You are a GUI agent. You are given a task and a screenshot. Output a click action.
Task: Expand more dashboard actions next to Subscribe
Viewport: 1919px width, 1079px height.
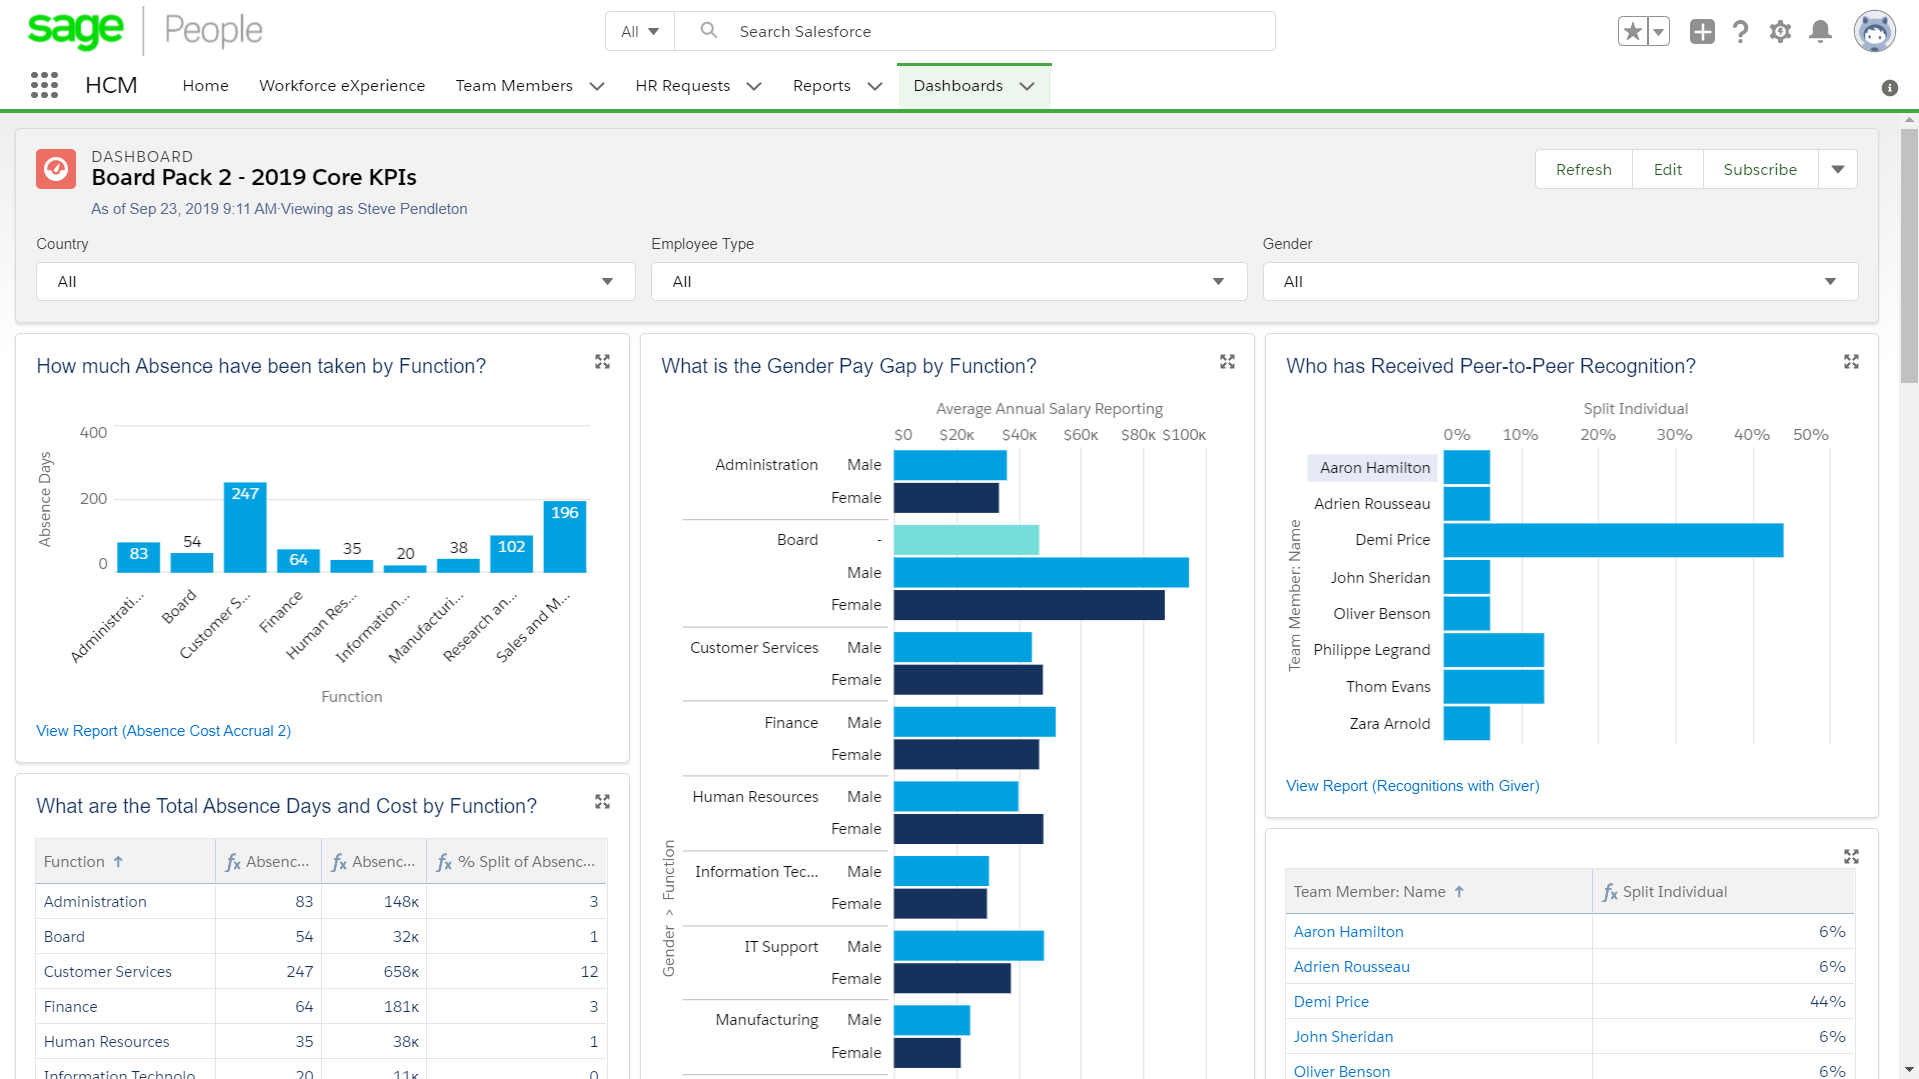coord(1837,170)
